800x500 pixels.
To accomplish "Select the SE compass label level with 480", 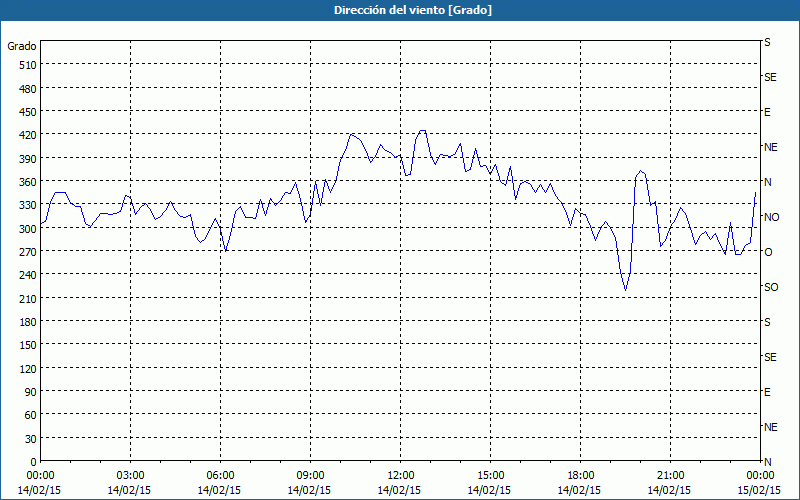I will (x=770, y=77).
